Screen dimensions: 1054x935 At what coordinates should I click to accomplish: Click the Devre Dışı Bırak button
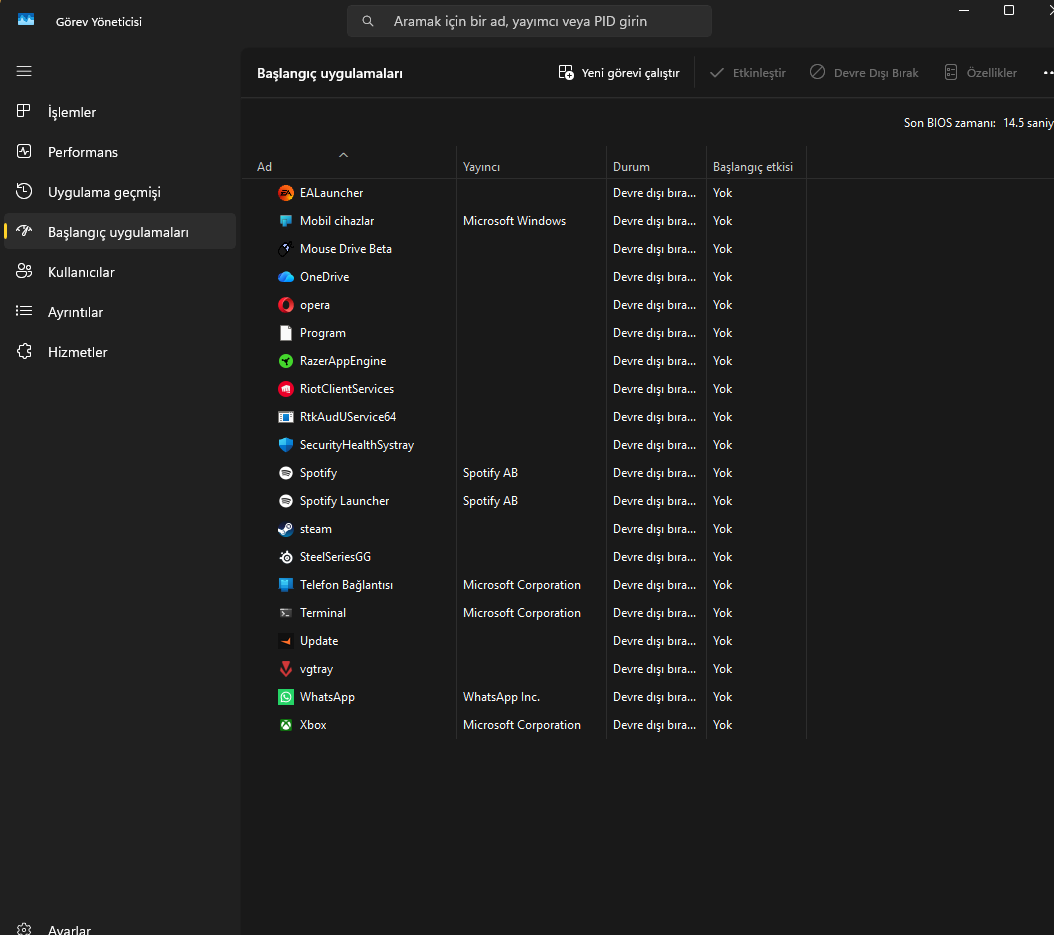click(x=864, y=73)
